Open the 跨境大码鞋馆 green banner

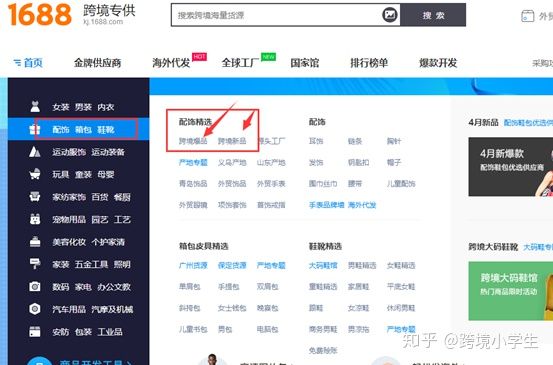click(511, 291)
